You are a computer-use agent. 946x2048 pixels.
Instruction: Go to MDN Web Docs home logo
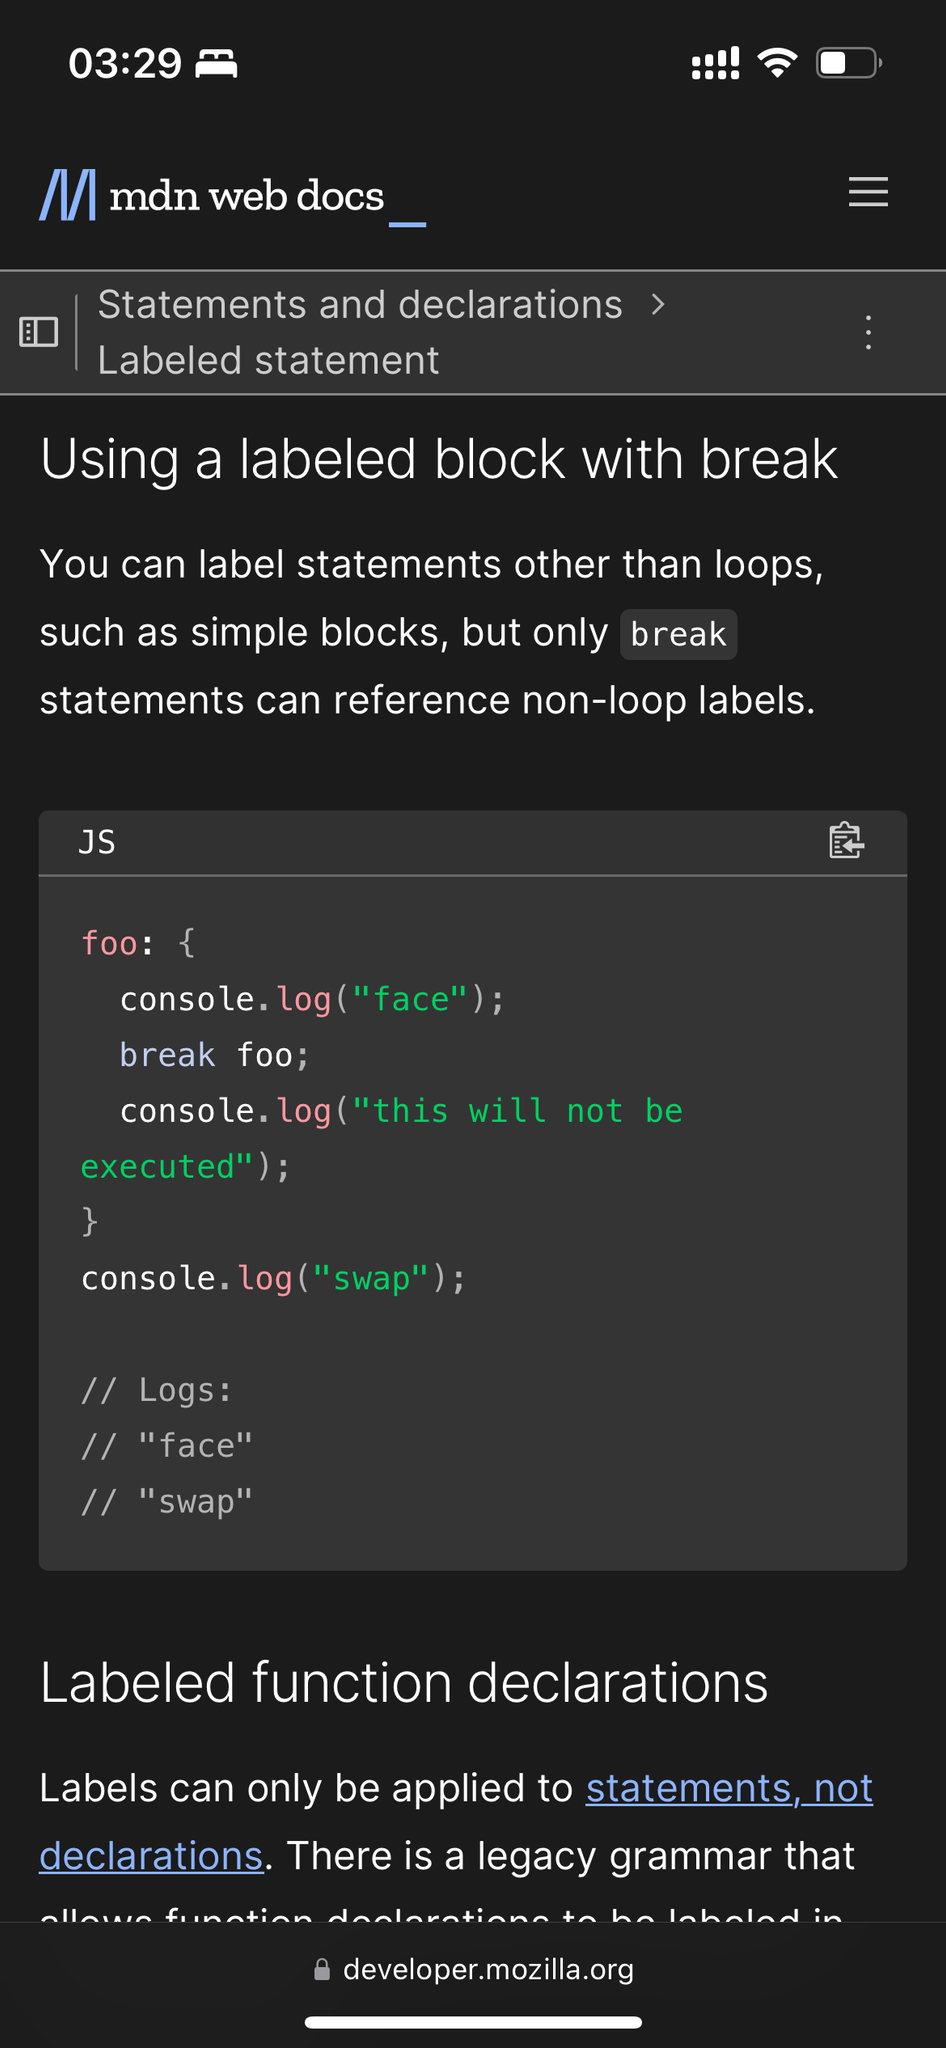[x=212, y=195]
